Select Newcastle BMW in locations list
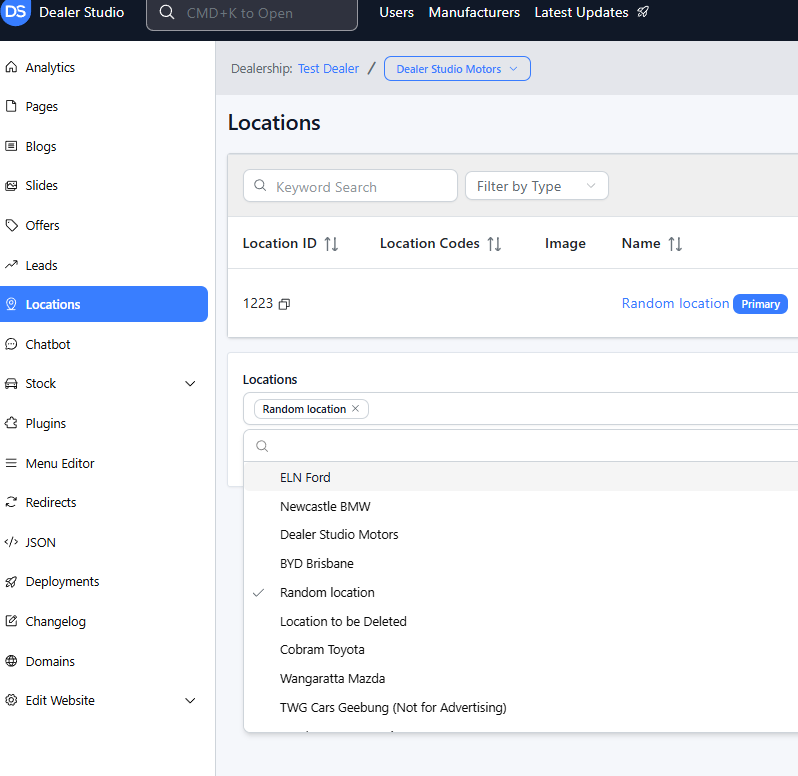This screenshot has height=776, width=798. pos(325,506)
